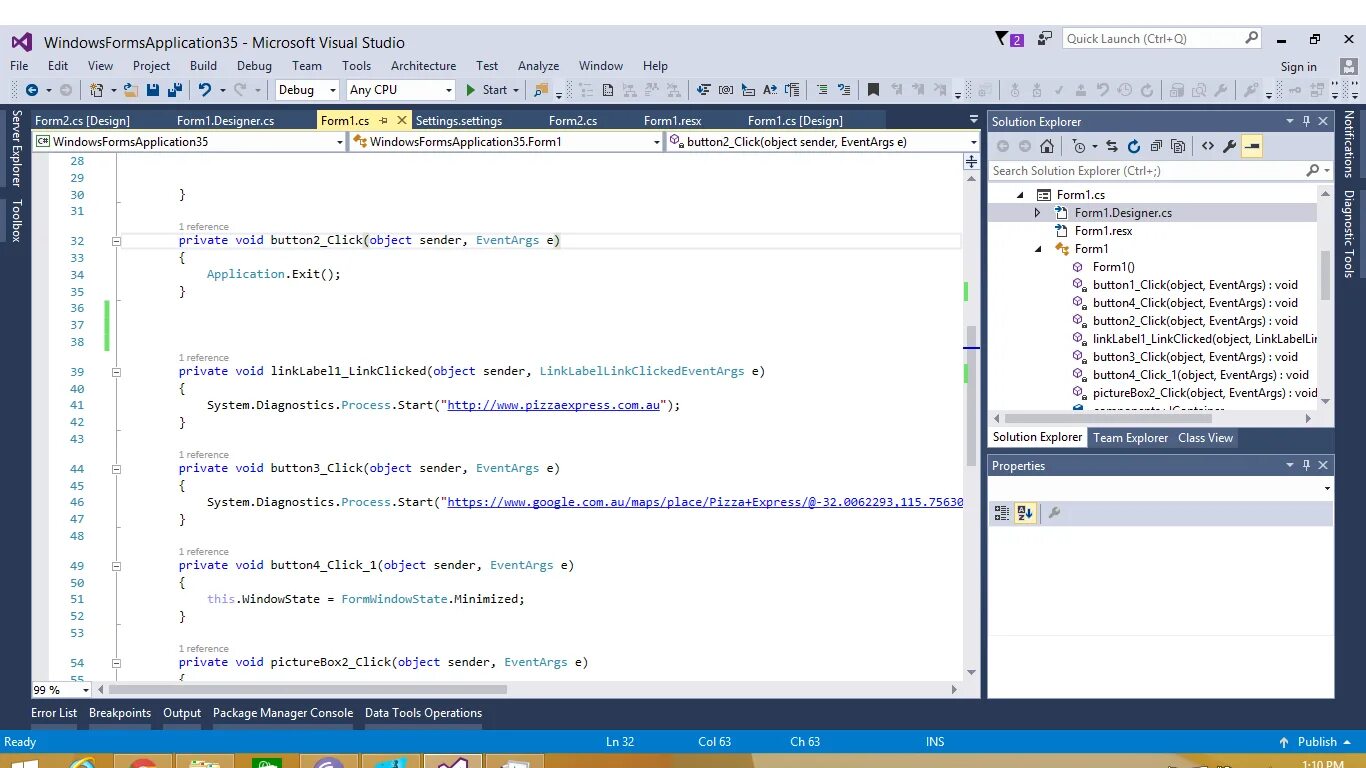Screen dimensions: 1366x768
Task: Navigate backward with the toolbar back arrow
Action: (32, 90)
